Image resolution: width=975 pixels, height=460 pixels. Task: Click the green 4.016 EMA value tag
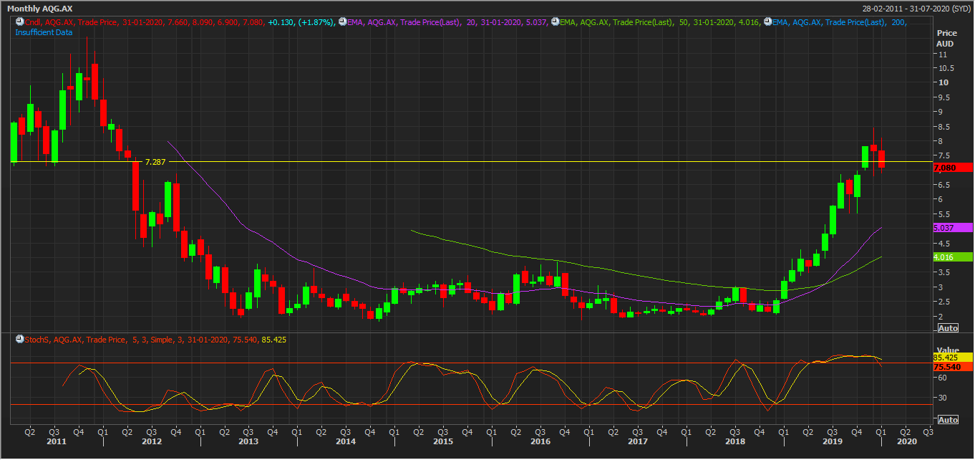[x=953, y=257]
